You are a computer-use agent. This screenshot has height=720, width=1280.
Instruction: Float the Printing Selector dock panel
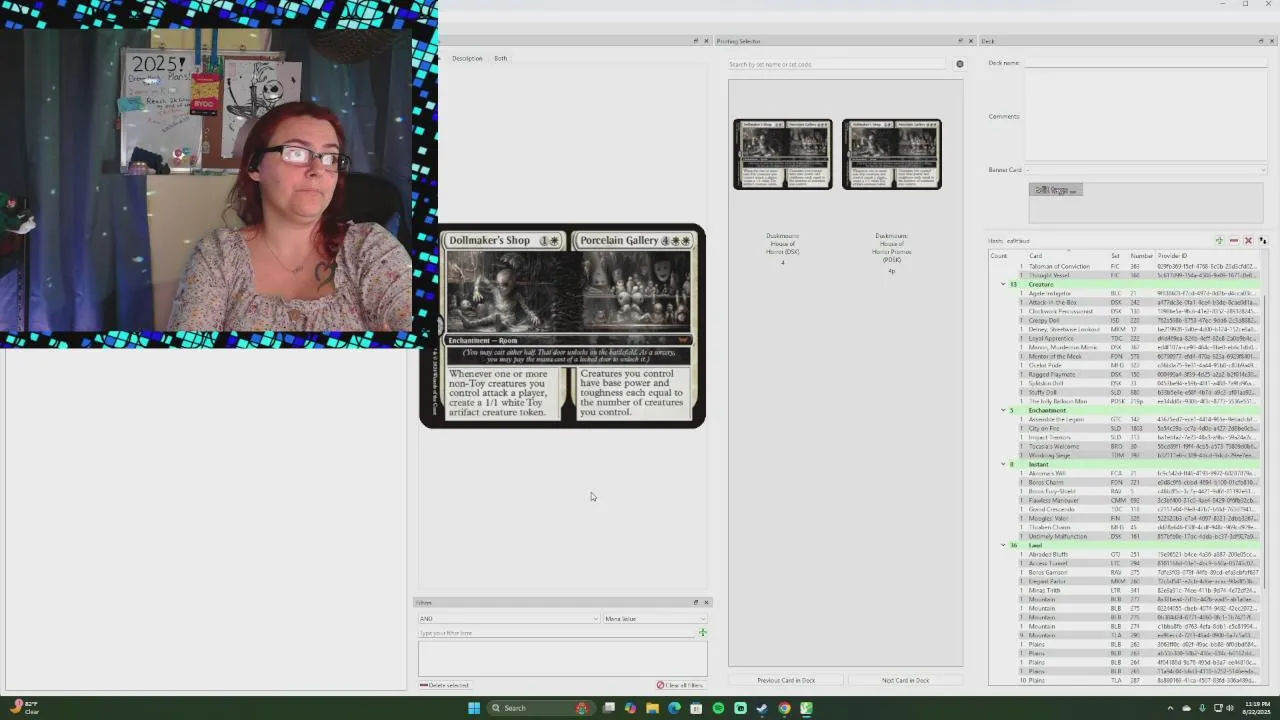pyautogui.click(x=960, y=41)
